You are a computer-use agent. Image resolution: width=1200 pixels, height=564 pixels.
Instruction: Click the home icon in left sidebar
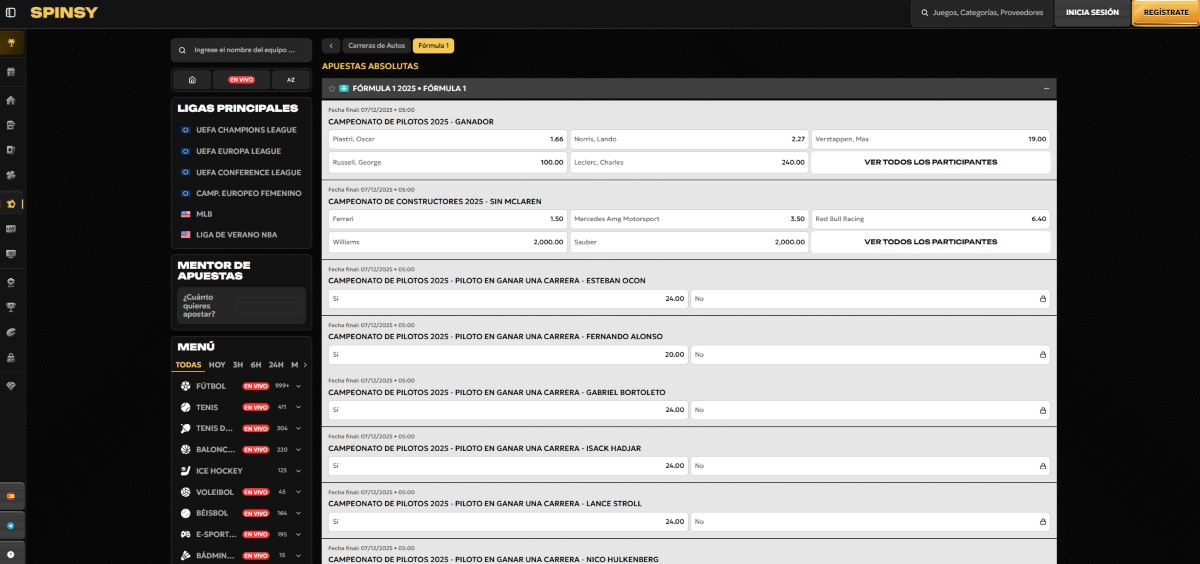pyautogui.click(x=11, y=100)
